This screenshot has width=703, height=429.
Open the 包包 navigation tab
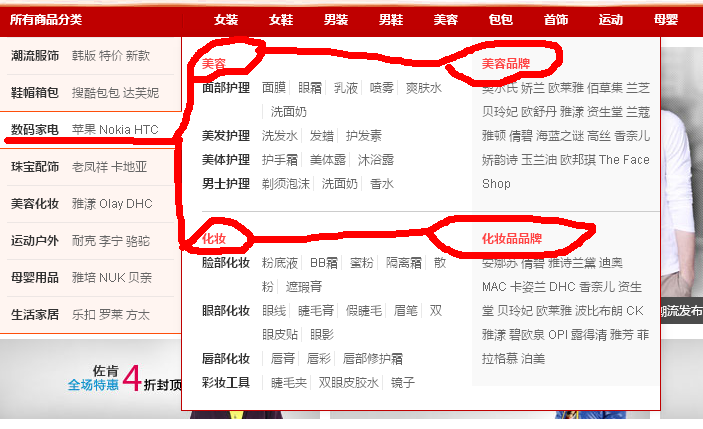click(x=501, y=20)
